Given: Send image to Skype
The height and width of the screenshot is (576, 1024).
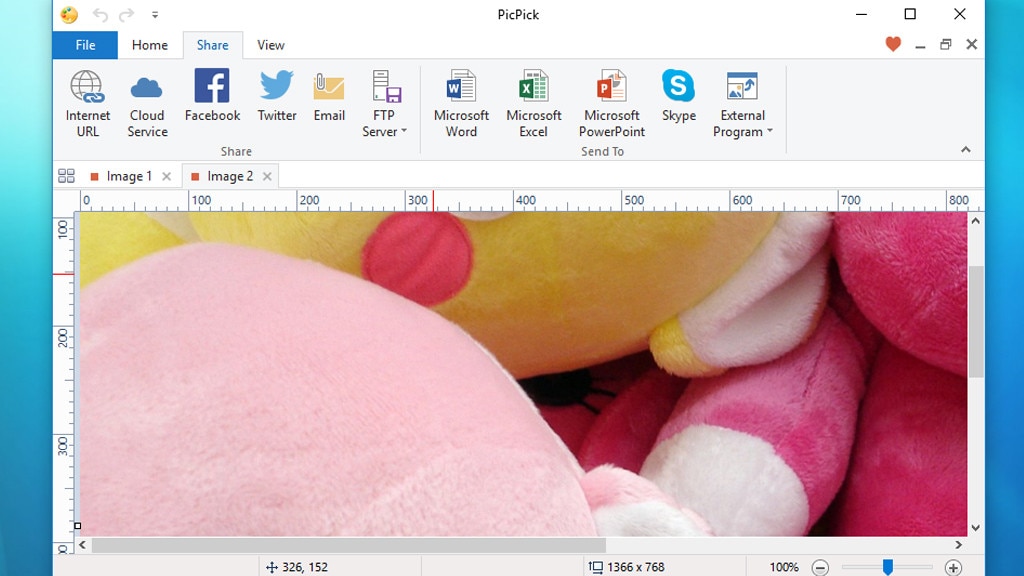Looking at the screenshot, I should [x=679, y=96].
